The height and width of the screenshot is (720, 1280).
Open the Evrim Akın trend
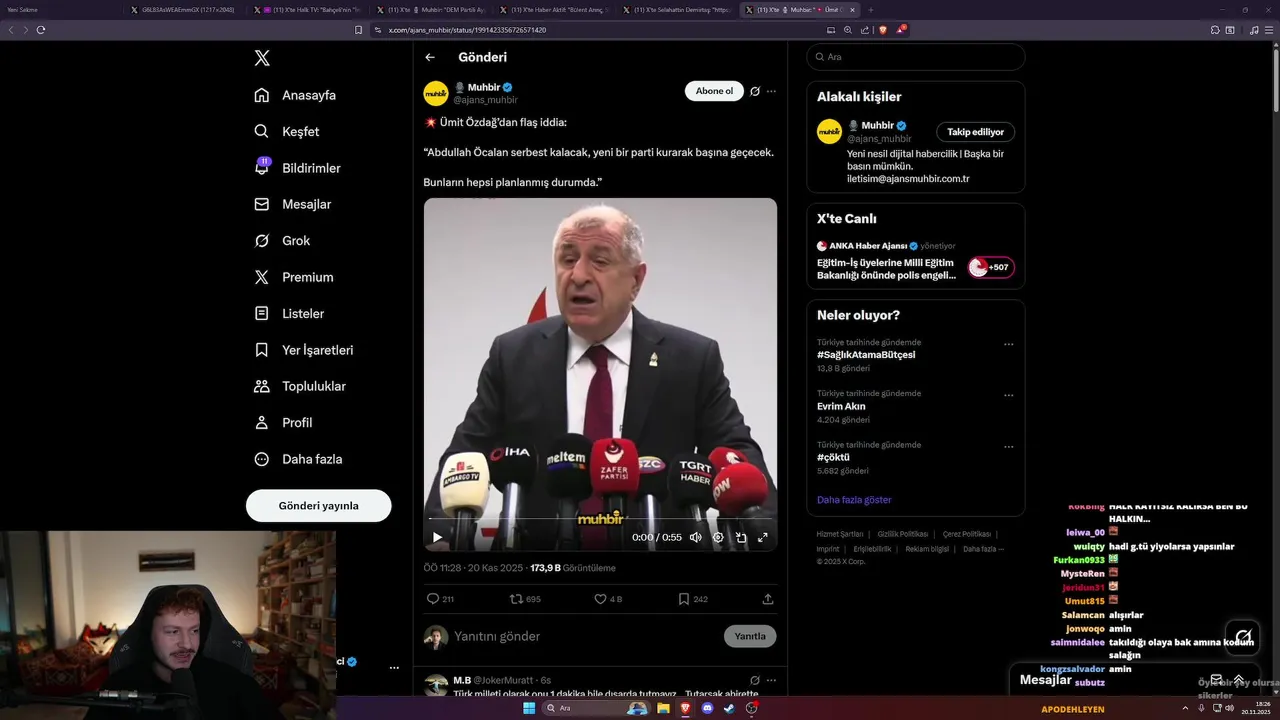pos(841,406)
